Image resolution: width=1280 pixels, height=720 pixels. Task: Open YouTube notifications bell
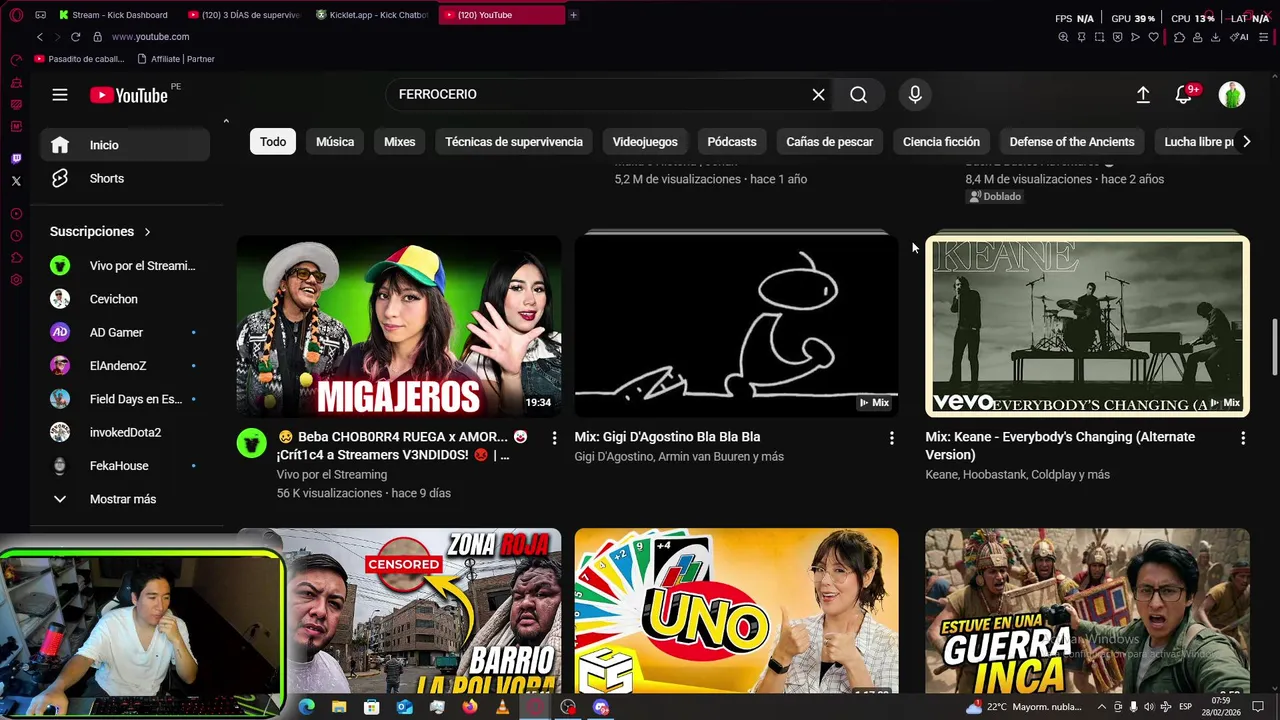point(1183,94)
